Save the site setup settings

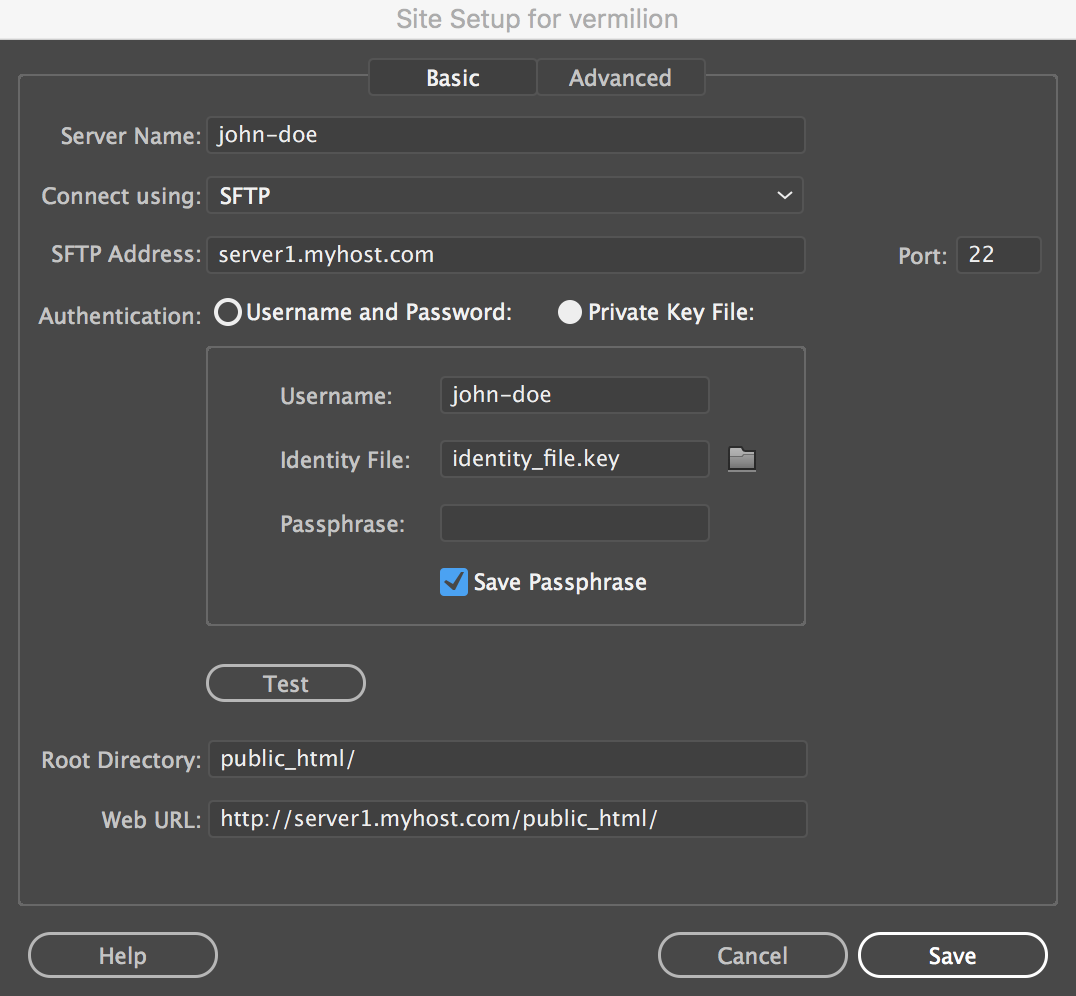tap(951, 955)
